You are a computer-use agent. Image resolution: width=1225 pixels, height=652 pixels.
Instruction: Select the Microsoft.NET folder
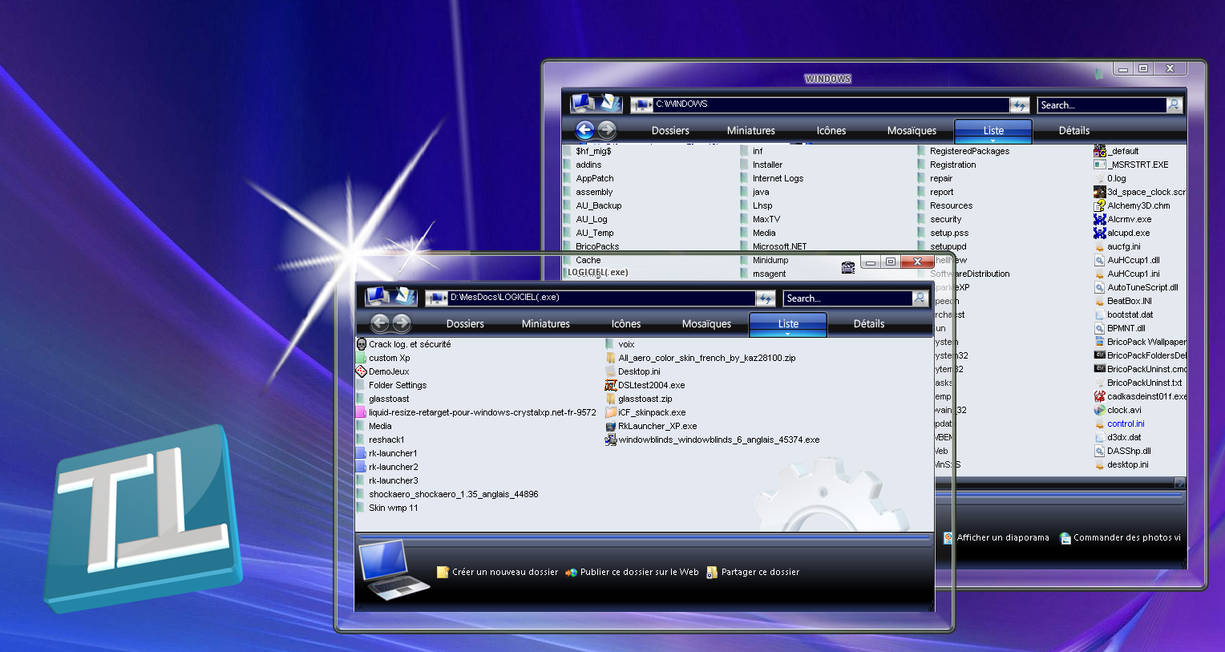point(774,246)
